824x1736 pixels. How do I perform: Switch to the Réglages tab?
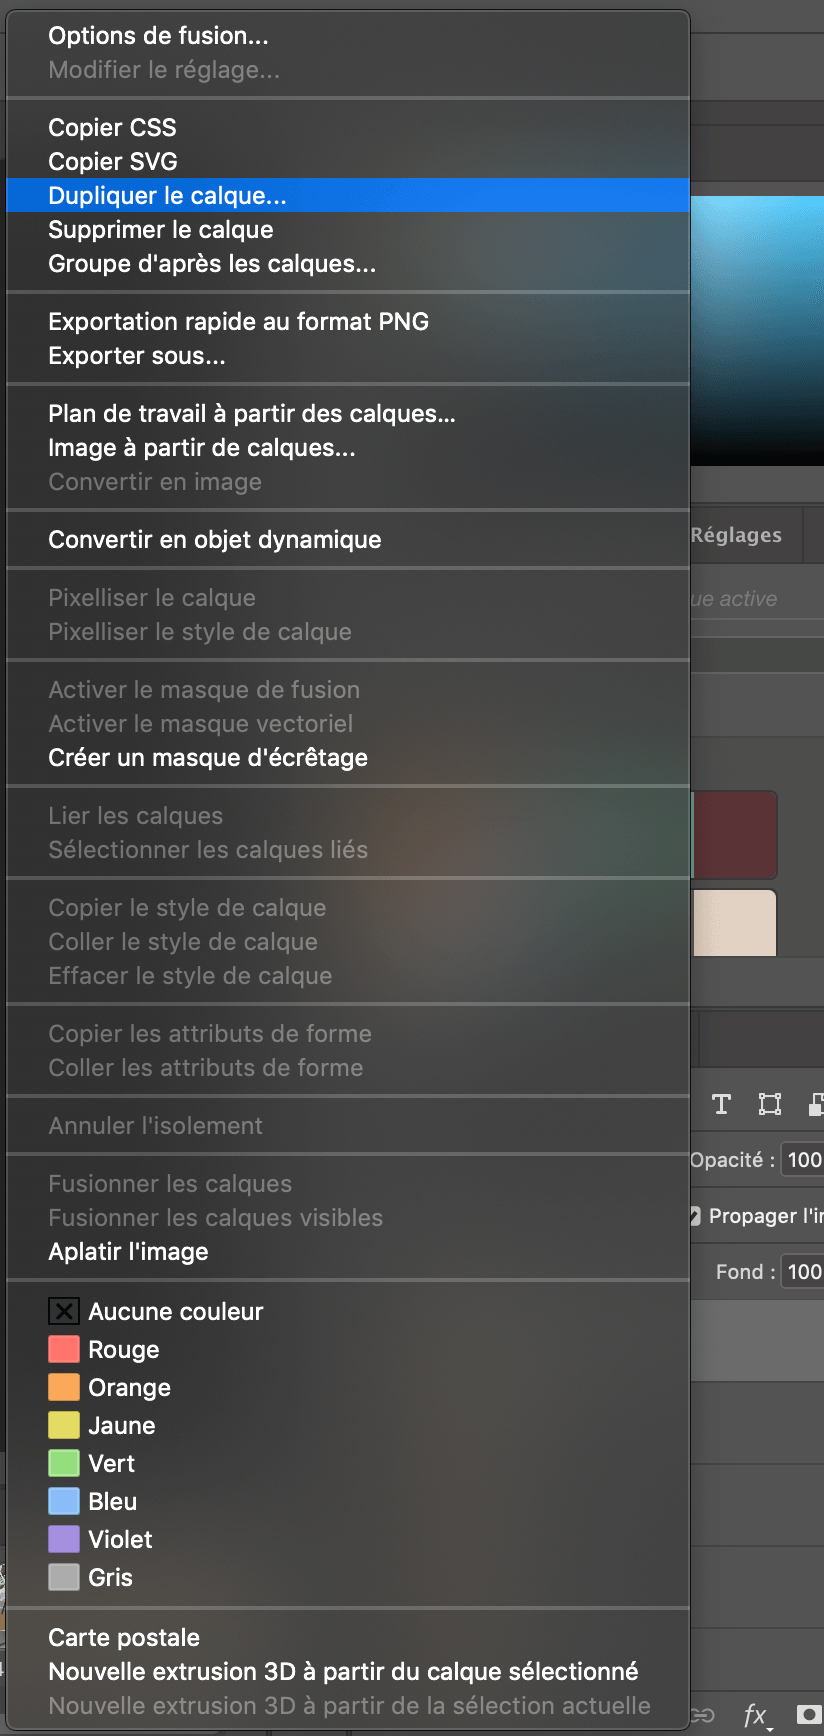coord(737,535)
